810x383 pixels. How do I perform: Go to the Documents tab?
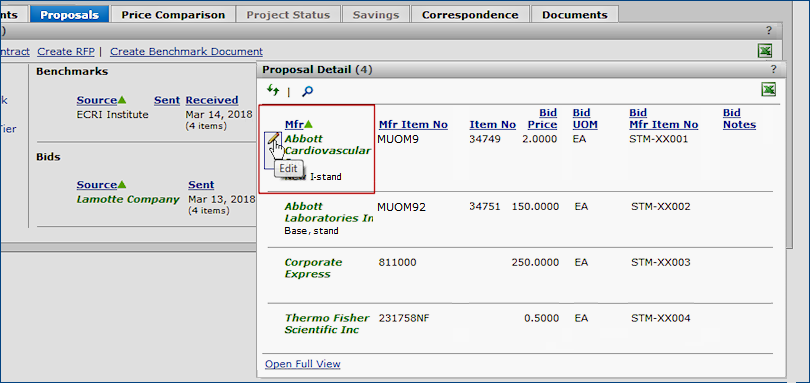tap(574, 14)
